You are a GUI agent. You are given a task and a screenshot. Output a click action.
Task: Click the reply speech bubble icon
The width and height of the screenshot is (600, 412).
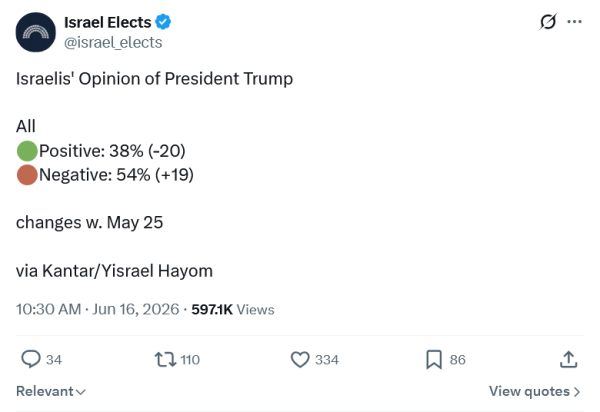coord(31,359)
